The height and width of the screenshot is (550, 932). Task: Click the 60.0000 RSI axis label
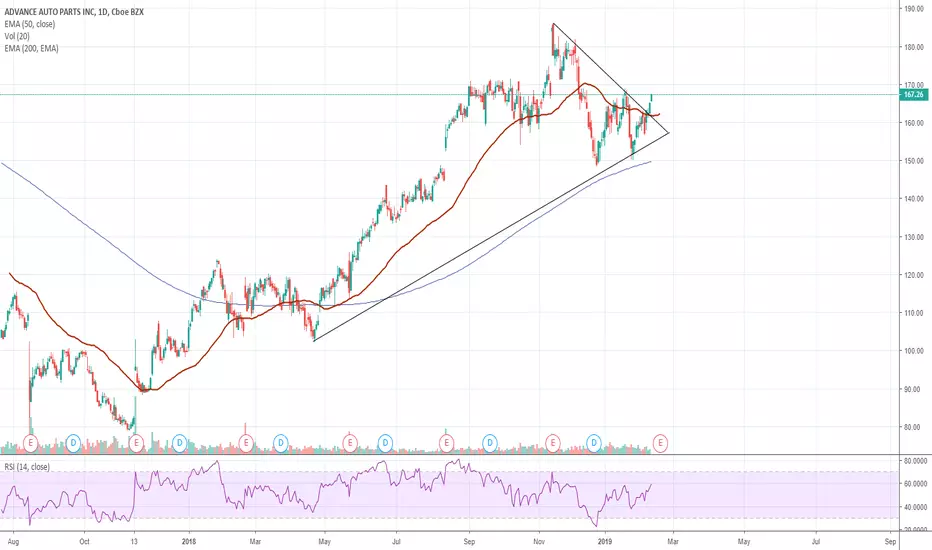[916, 484]
